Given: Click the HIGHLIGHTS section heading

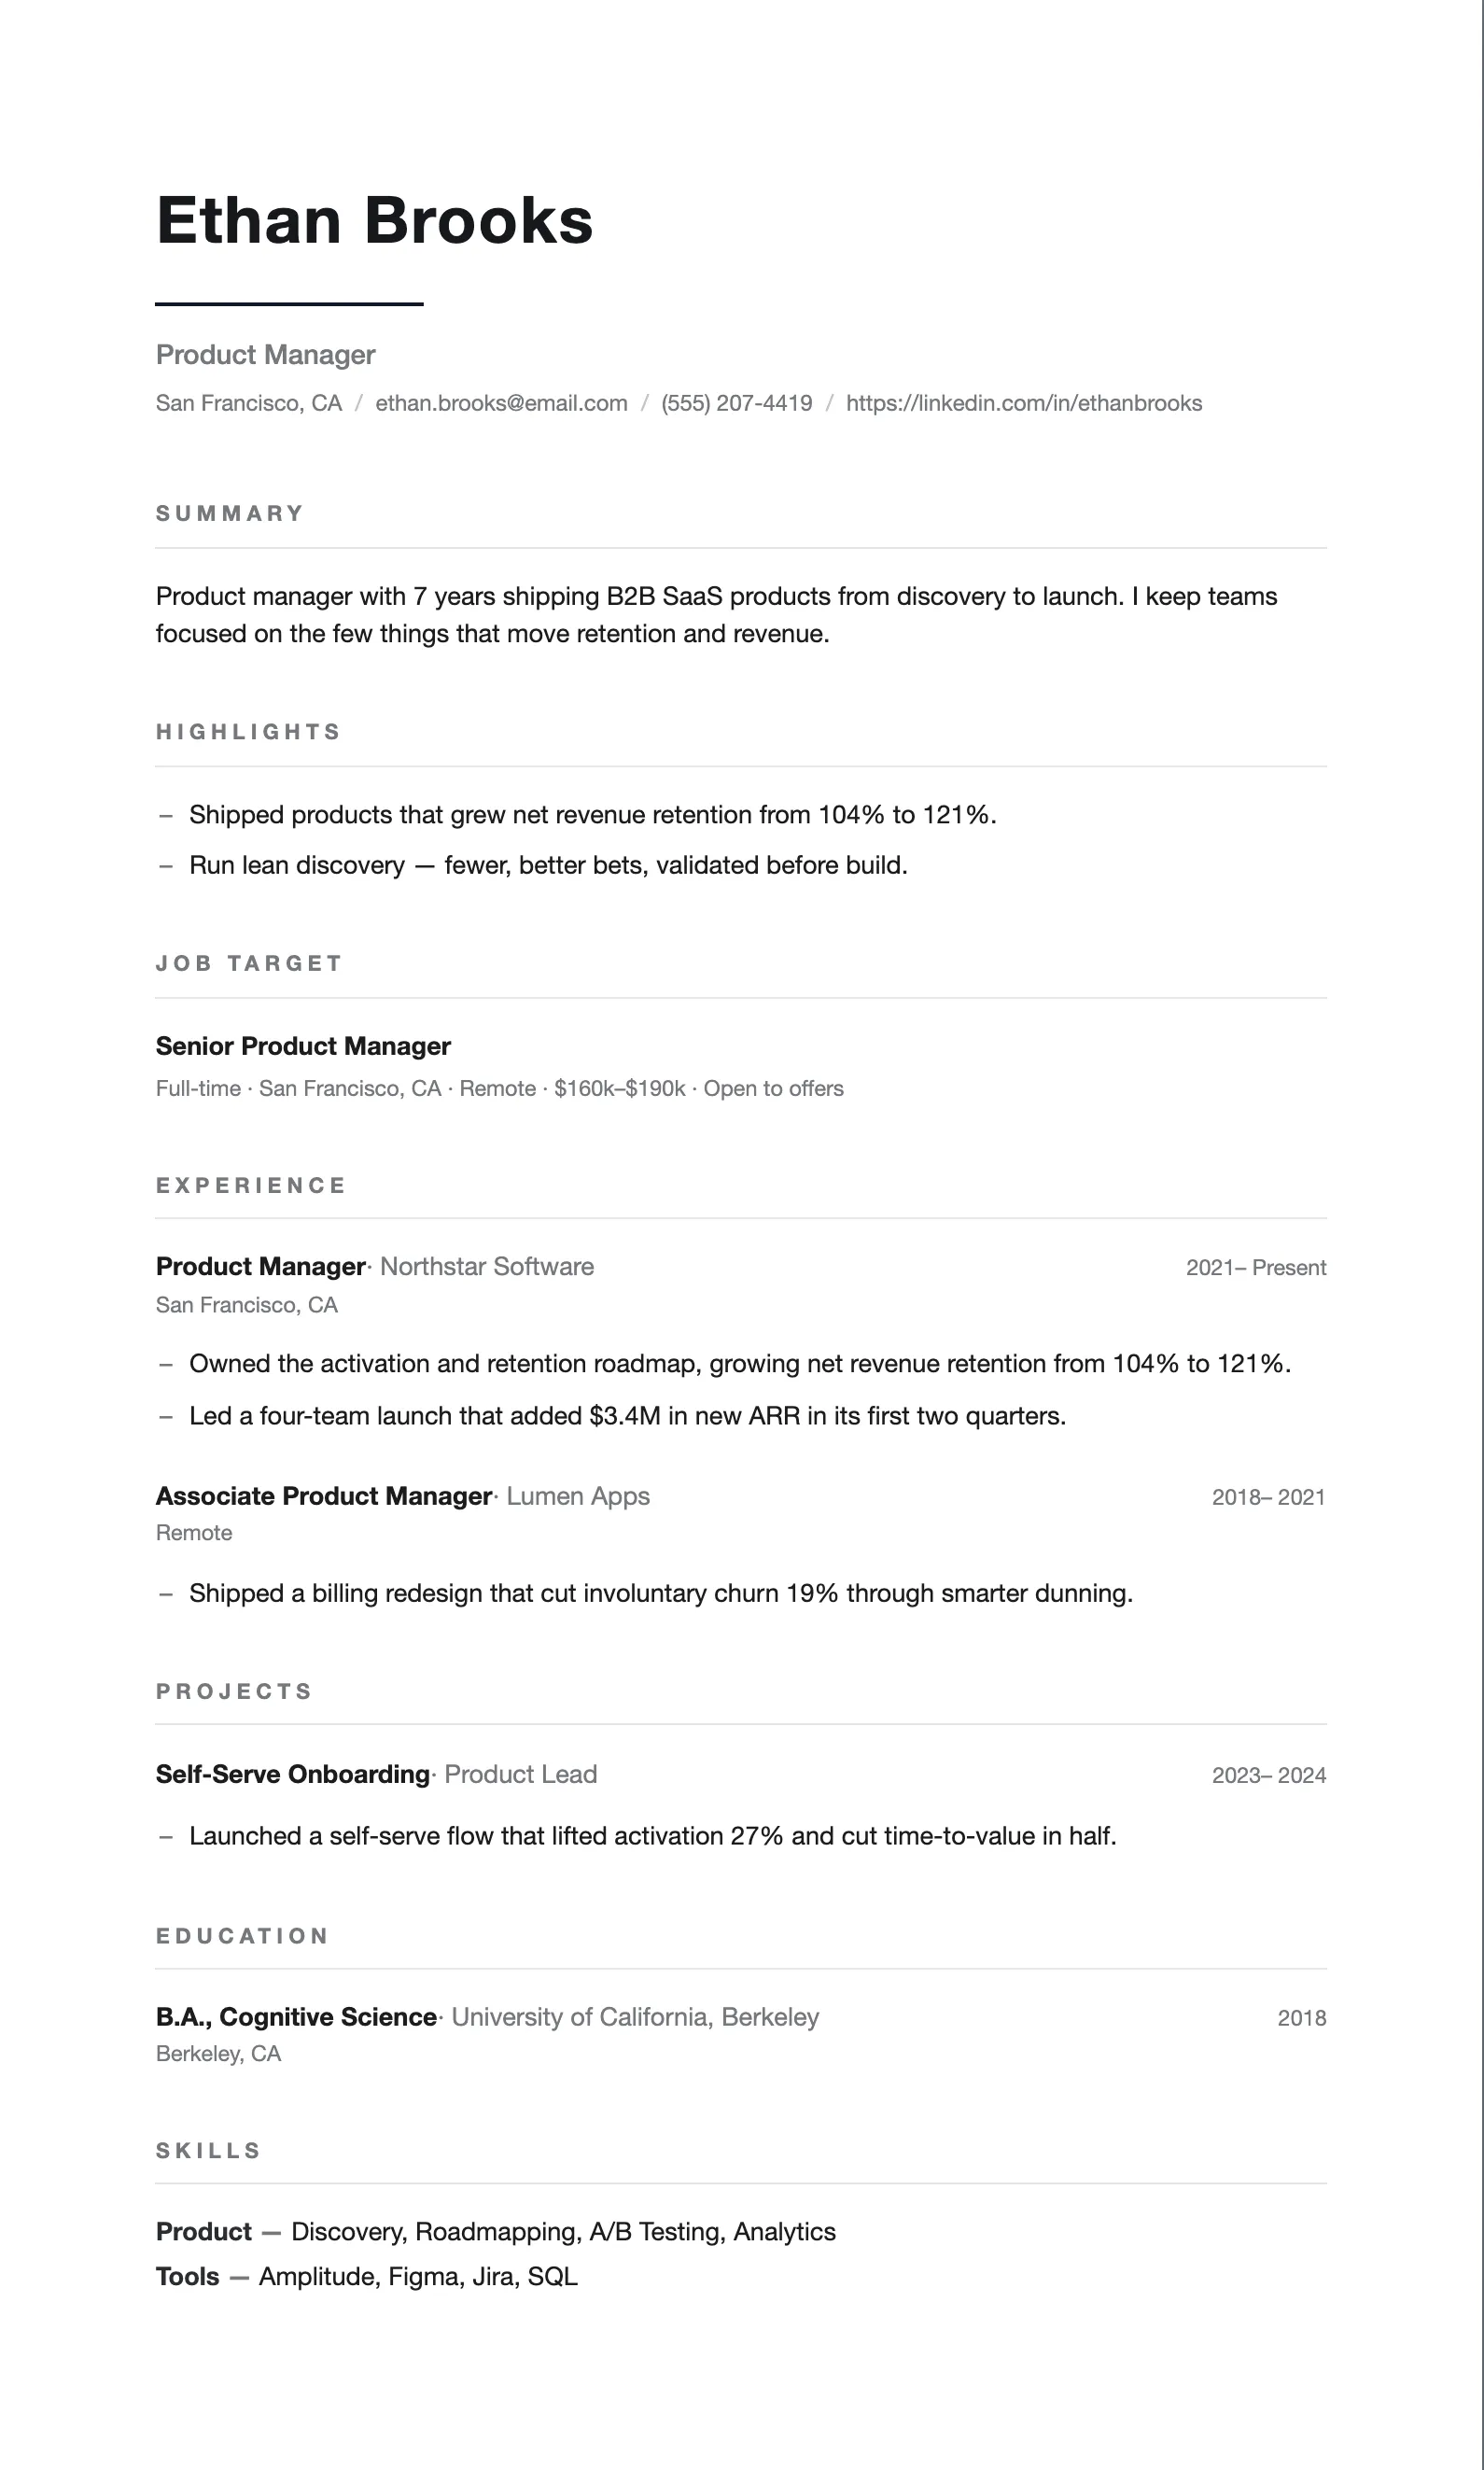Looking at the screenshot, I should pos(249,732).
